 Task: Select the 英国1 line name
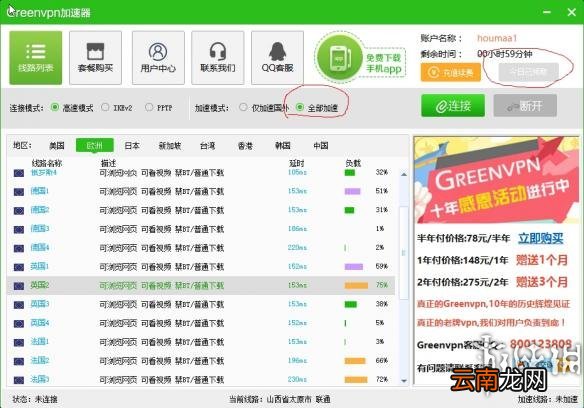(x=39, y=266)
